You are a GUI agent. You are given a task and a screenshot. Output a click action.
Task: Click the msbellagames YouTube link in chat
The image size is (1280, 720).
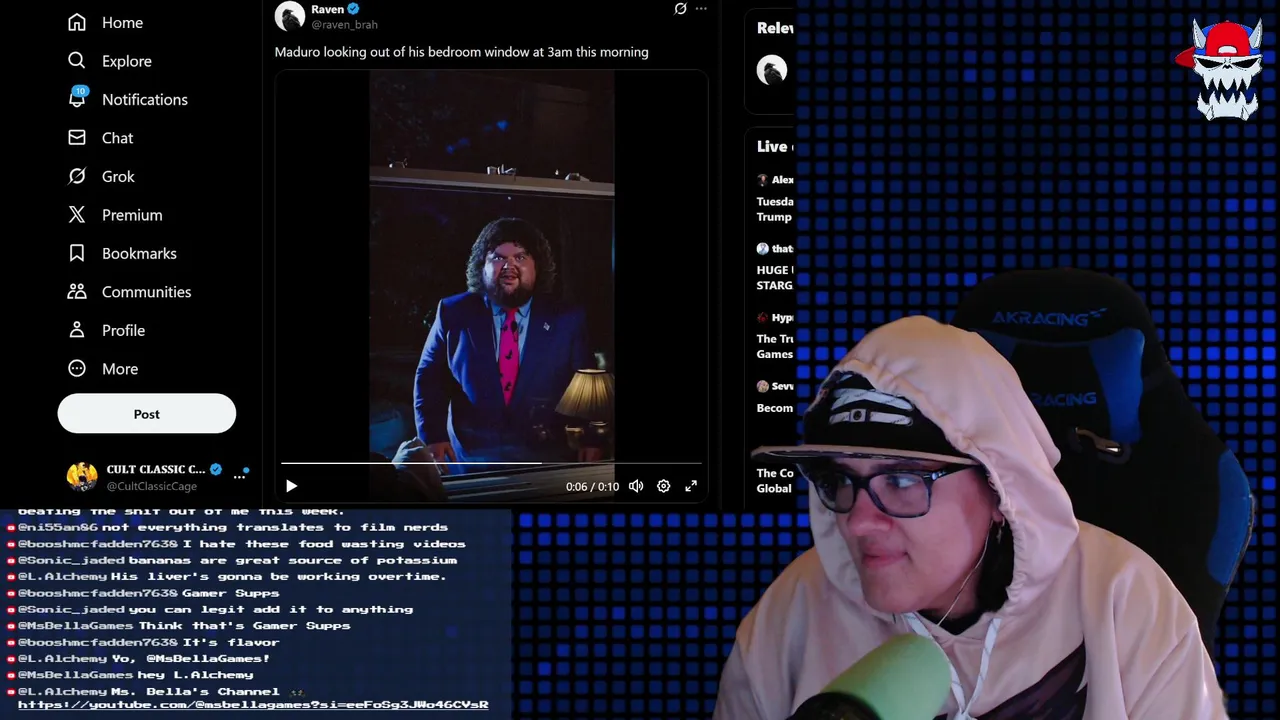(x=253, y=705)
